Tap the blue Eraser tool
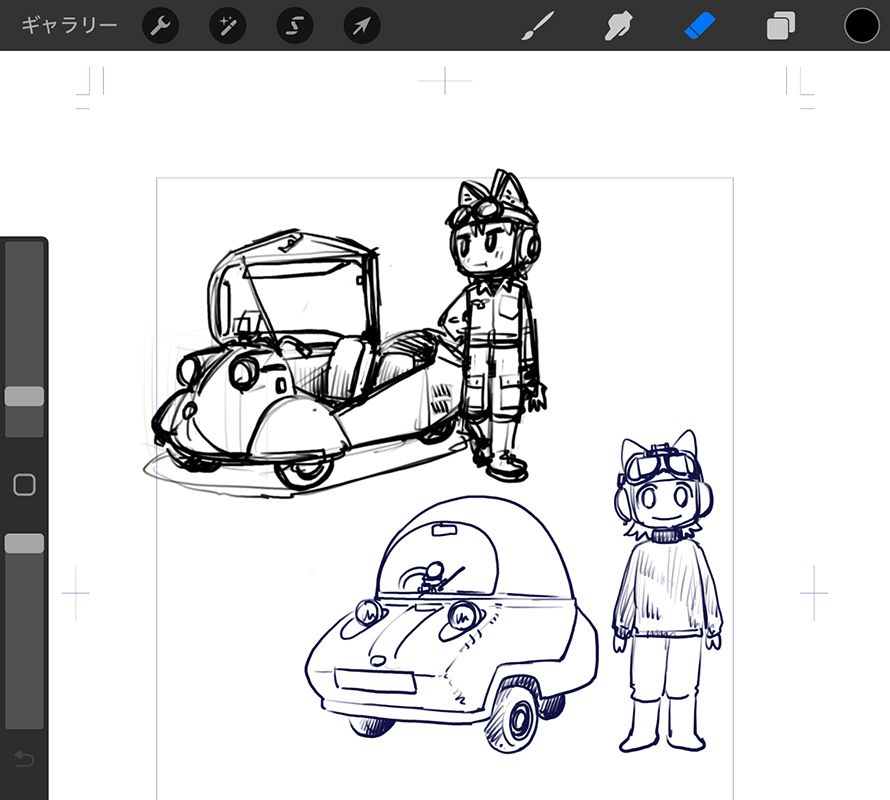This screenshot has height=800, width=890. point(700,26)
